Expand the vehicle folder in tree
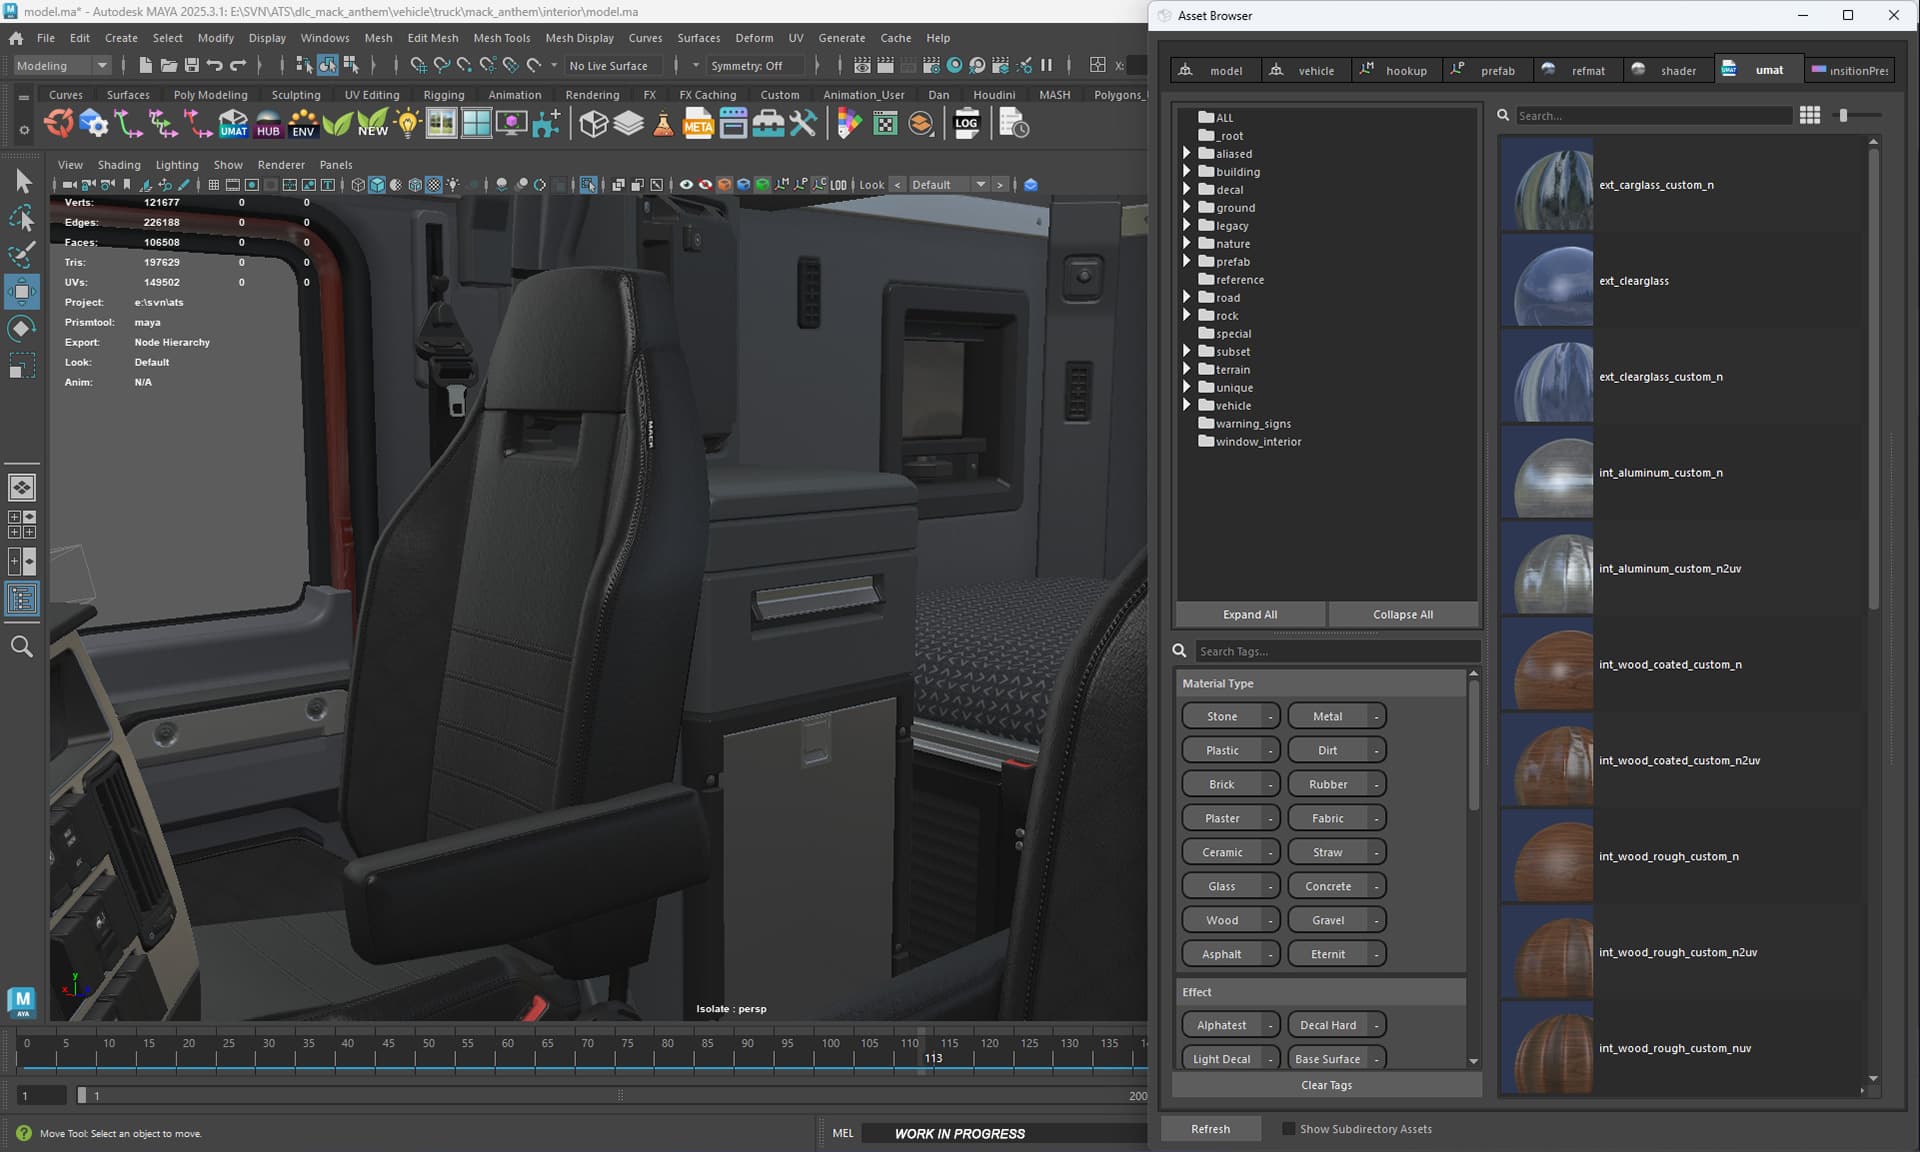This screenshot has height=1152, width=1920. 1187,405
